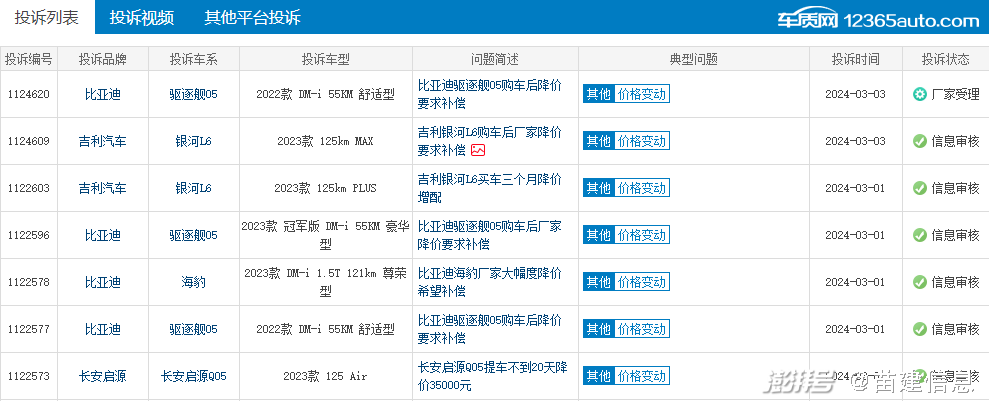Open complaint 比亚迪驱逐舰05购车后降价要求补偿 in row 1122577

click(489, 328)
